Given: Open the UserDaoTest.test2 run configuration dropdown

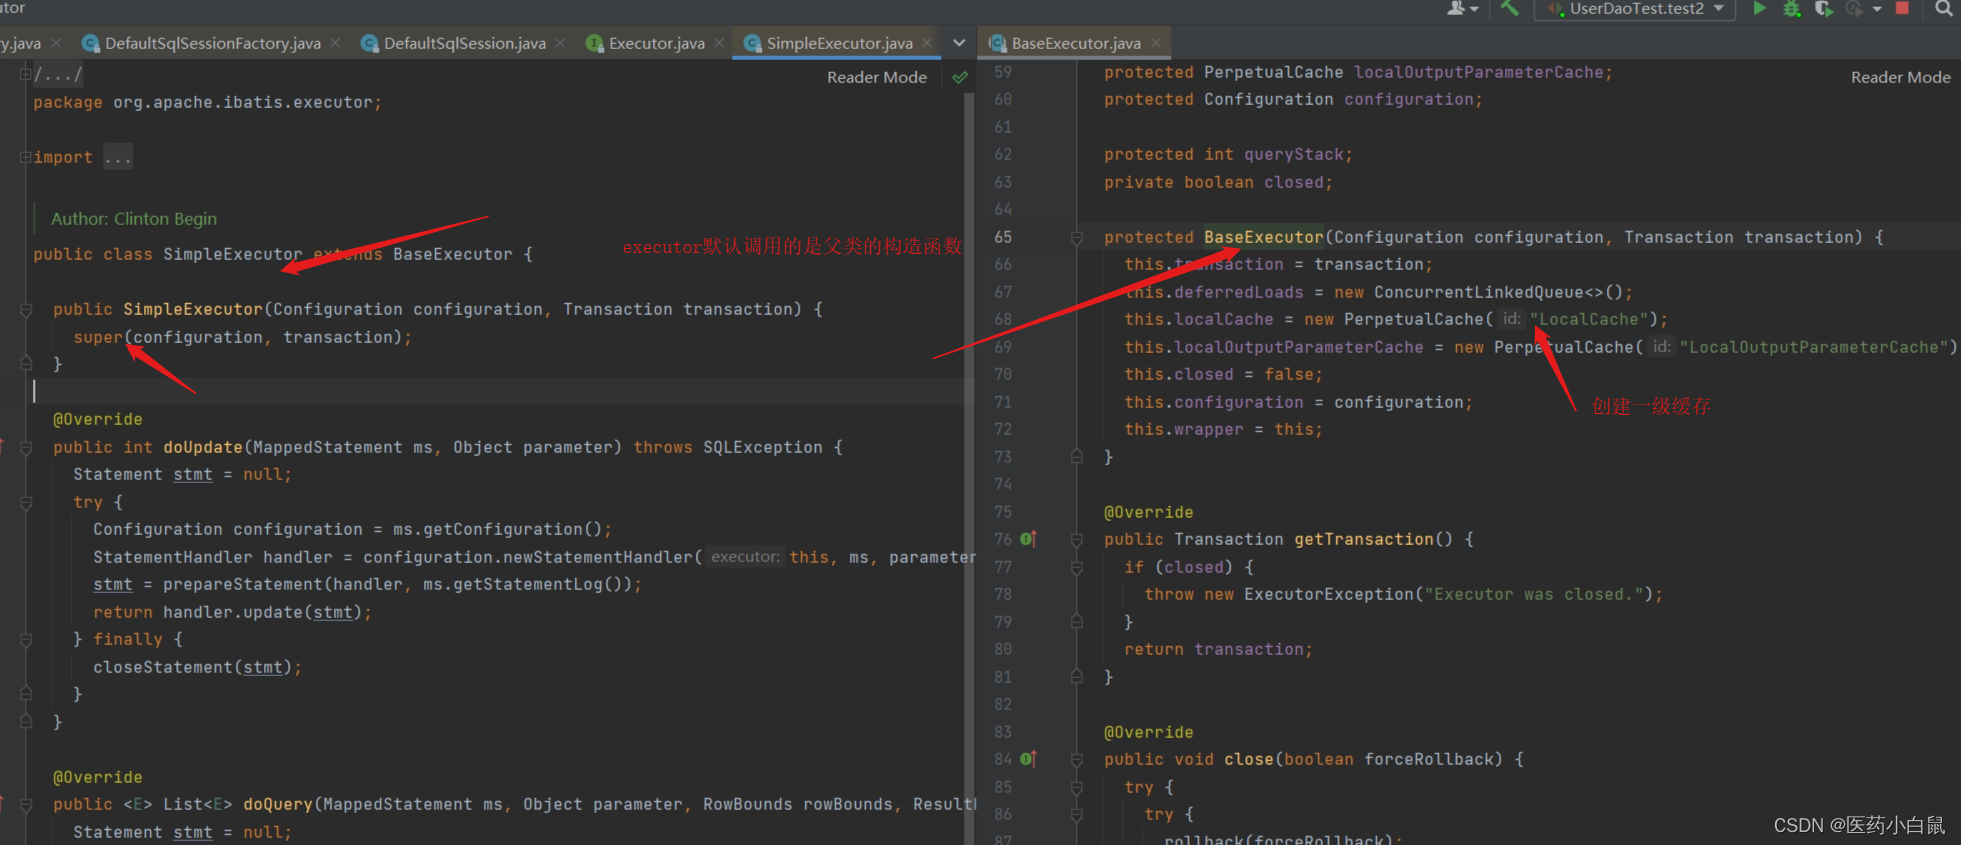Looking at the screenshot, I should (1636, 9).
